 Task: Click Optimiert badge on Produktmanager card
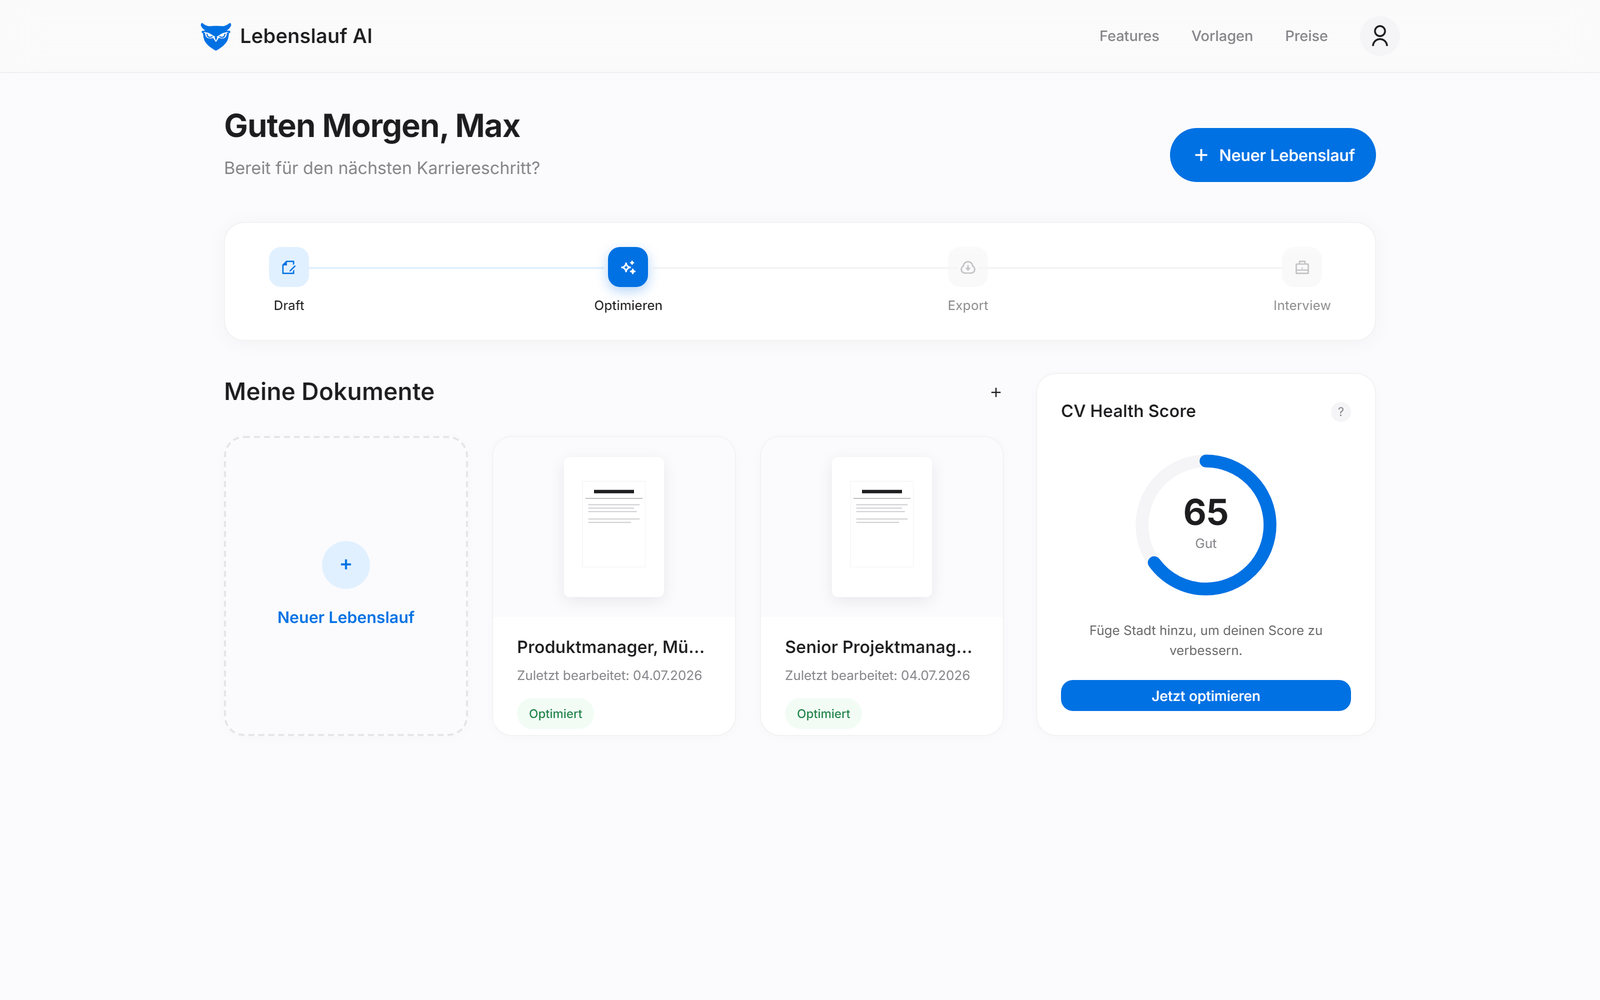pos(555,714)
